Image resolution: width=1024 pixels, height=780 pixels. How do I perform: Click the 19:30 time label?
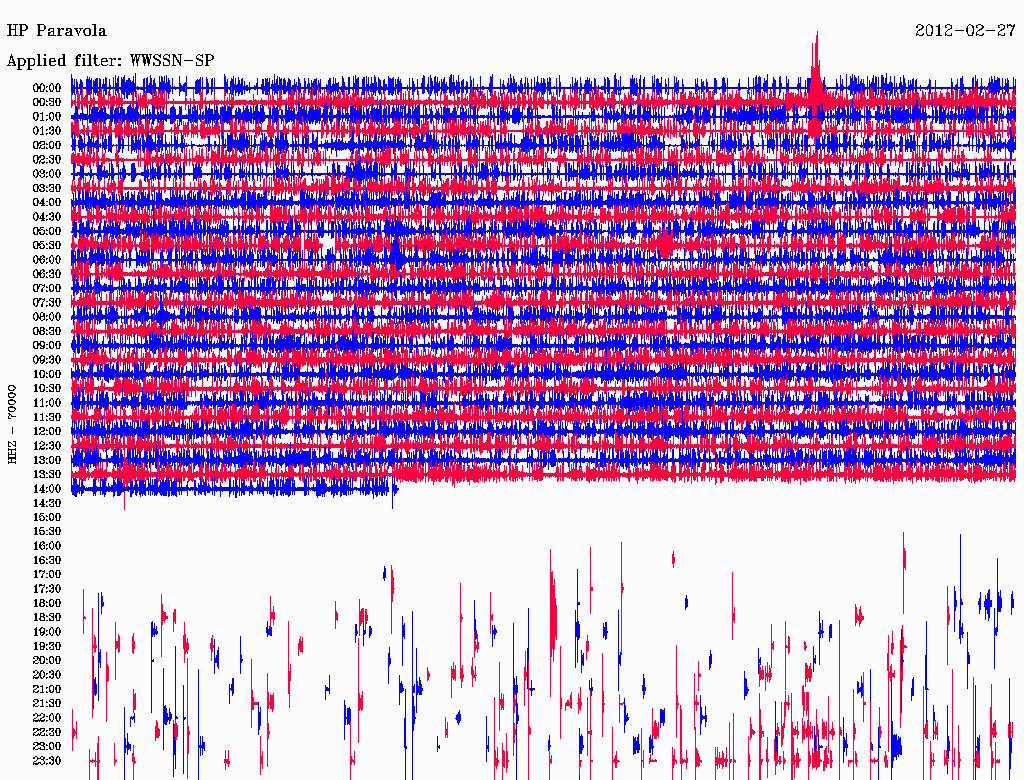point(47,646)
